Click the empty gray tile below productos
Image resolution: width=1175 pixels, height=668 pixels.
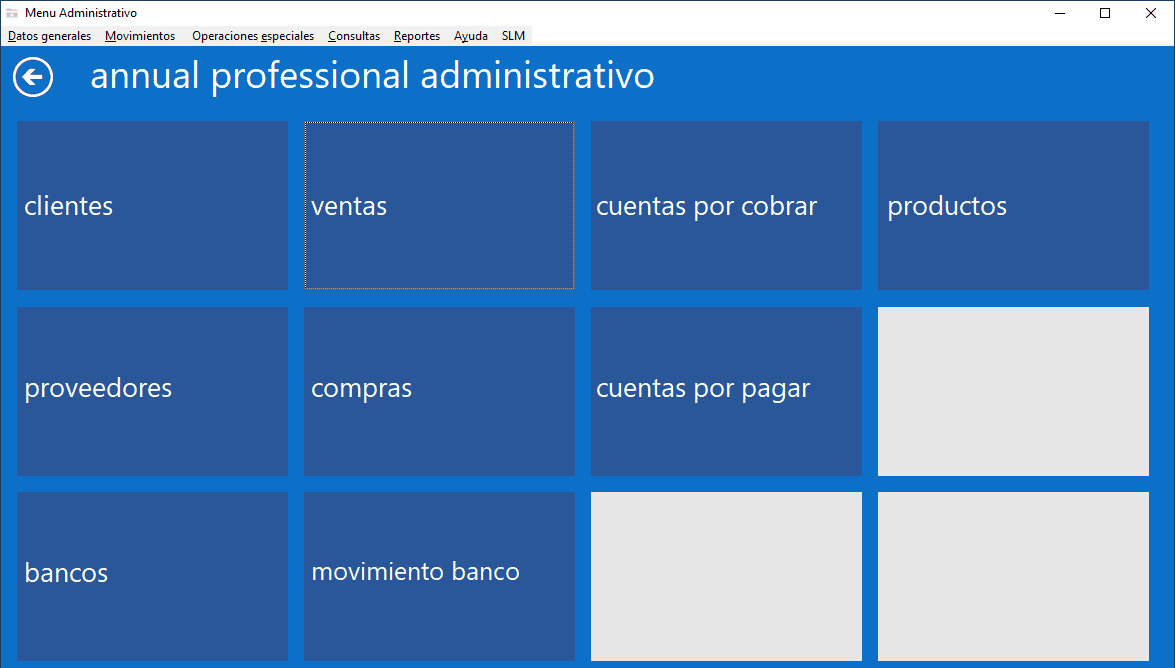point(1013,391)
